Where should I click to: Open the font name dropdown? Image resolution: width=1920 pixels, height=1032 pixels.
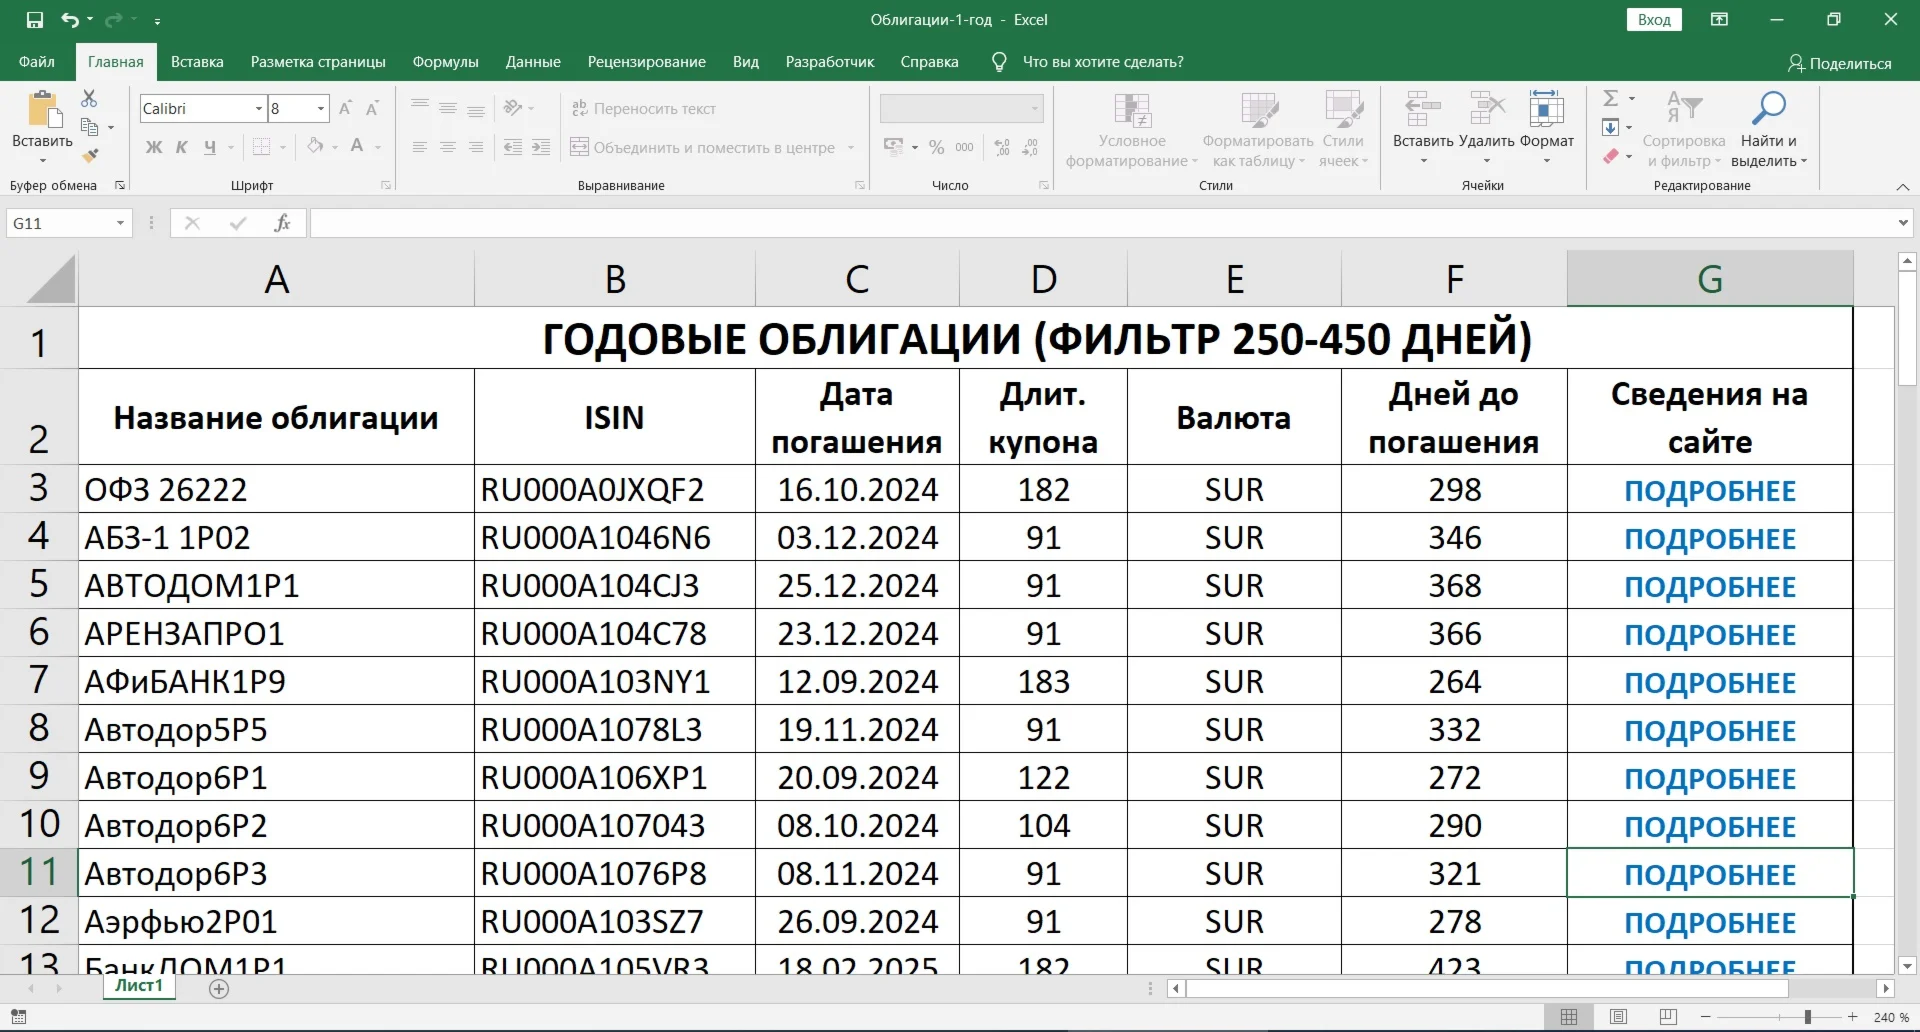[x=258, y=108]
